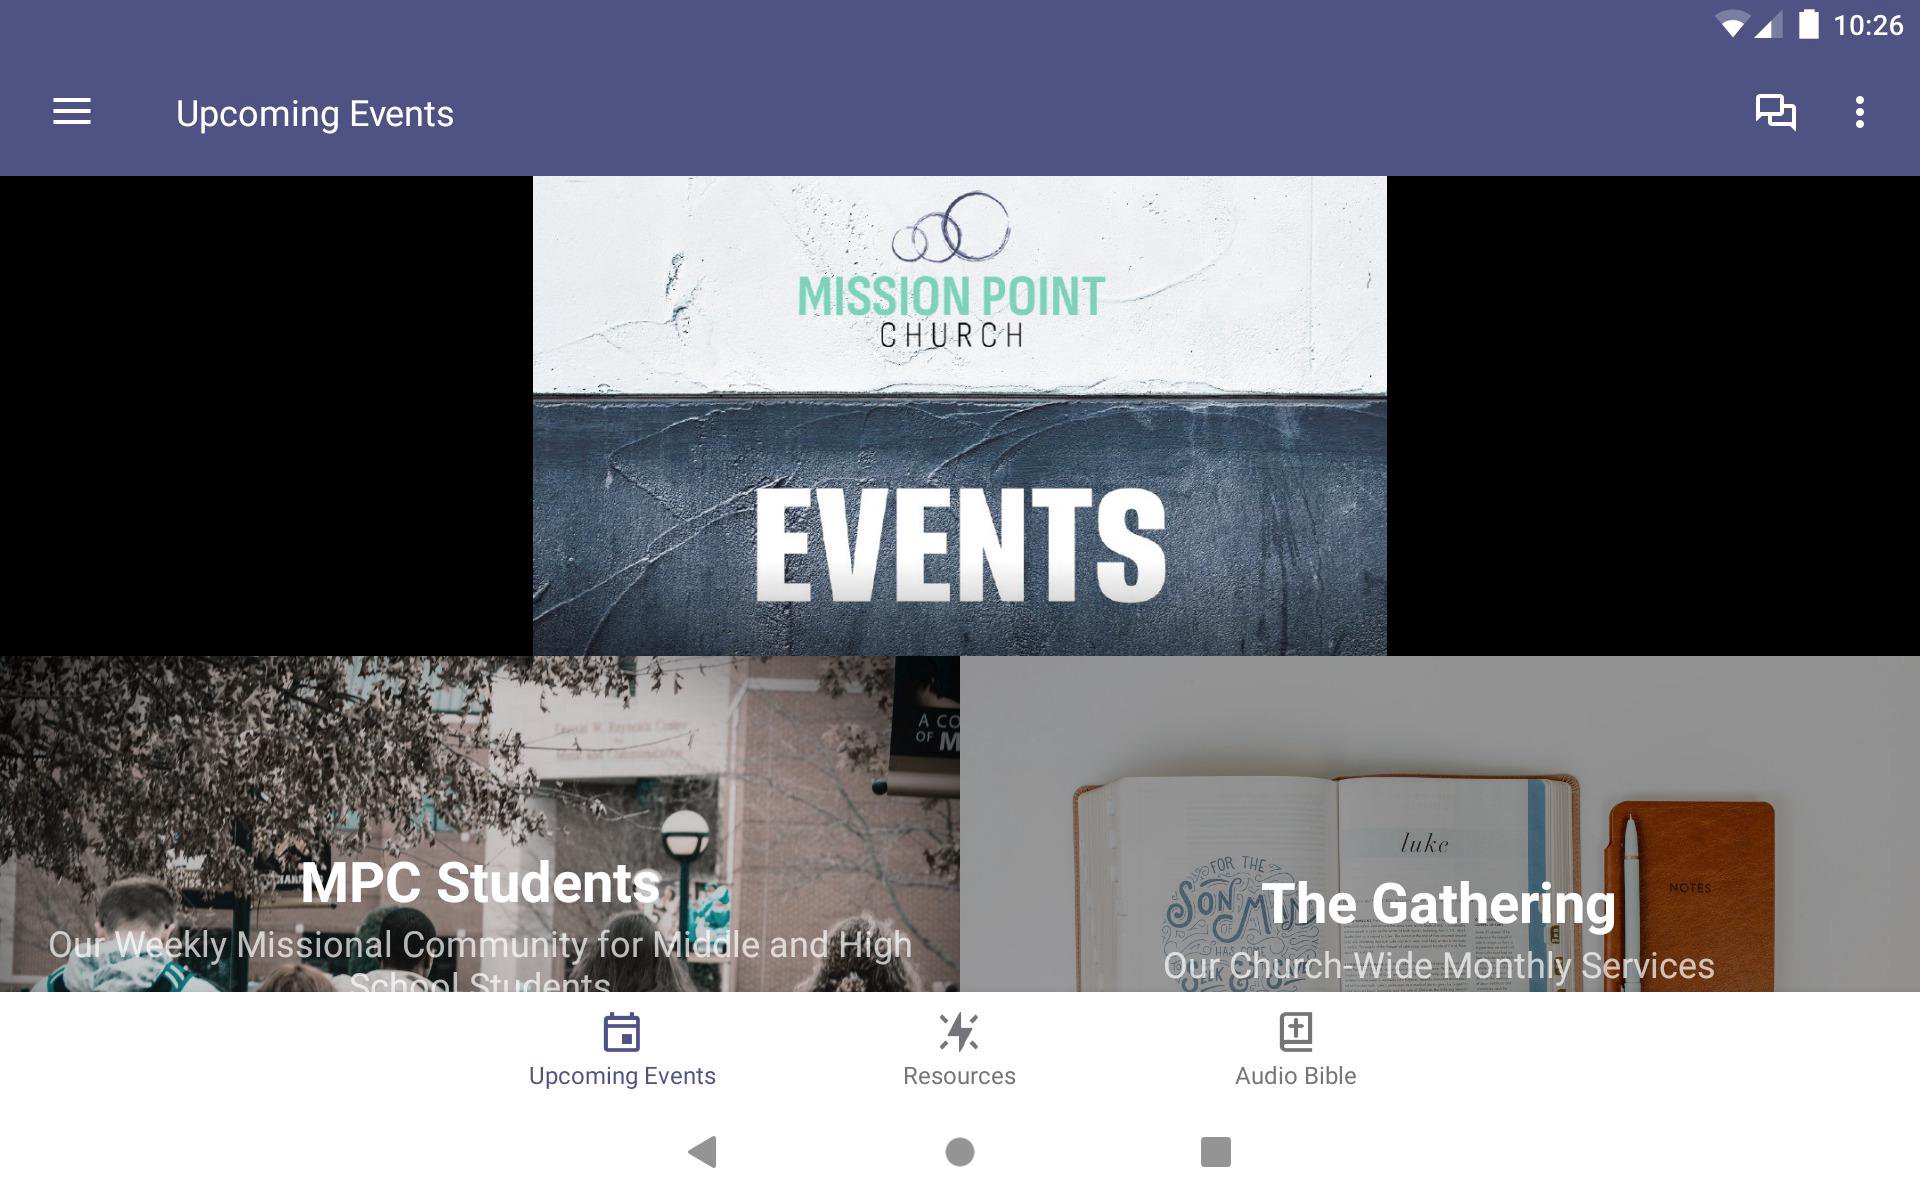Open the hamburger navigation menu
Viewport: 1920px width, 1200px height.
tap(72, 112)
